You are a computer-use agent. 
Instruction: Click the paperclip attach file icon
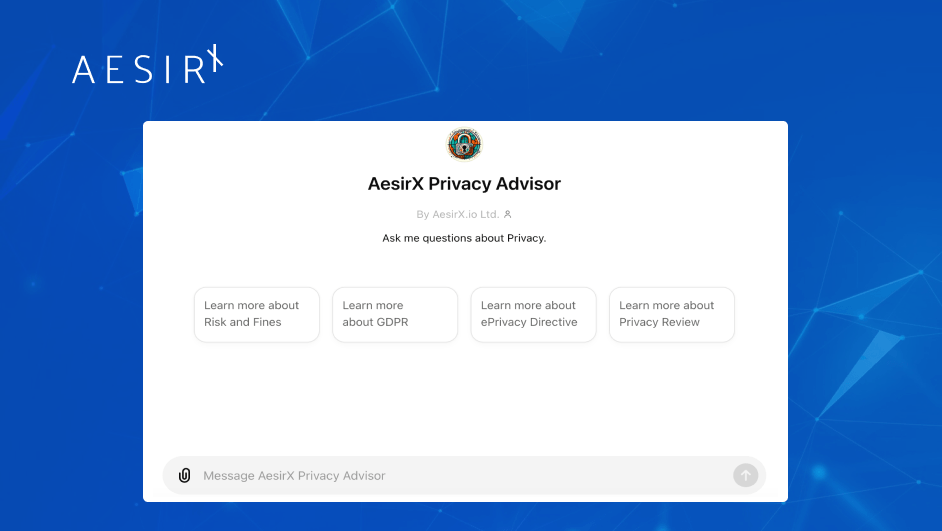[x=184, y=476]
